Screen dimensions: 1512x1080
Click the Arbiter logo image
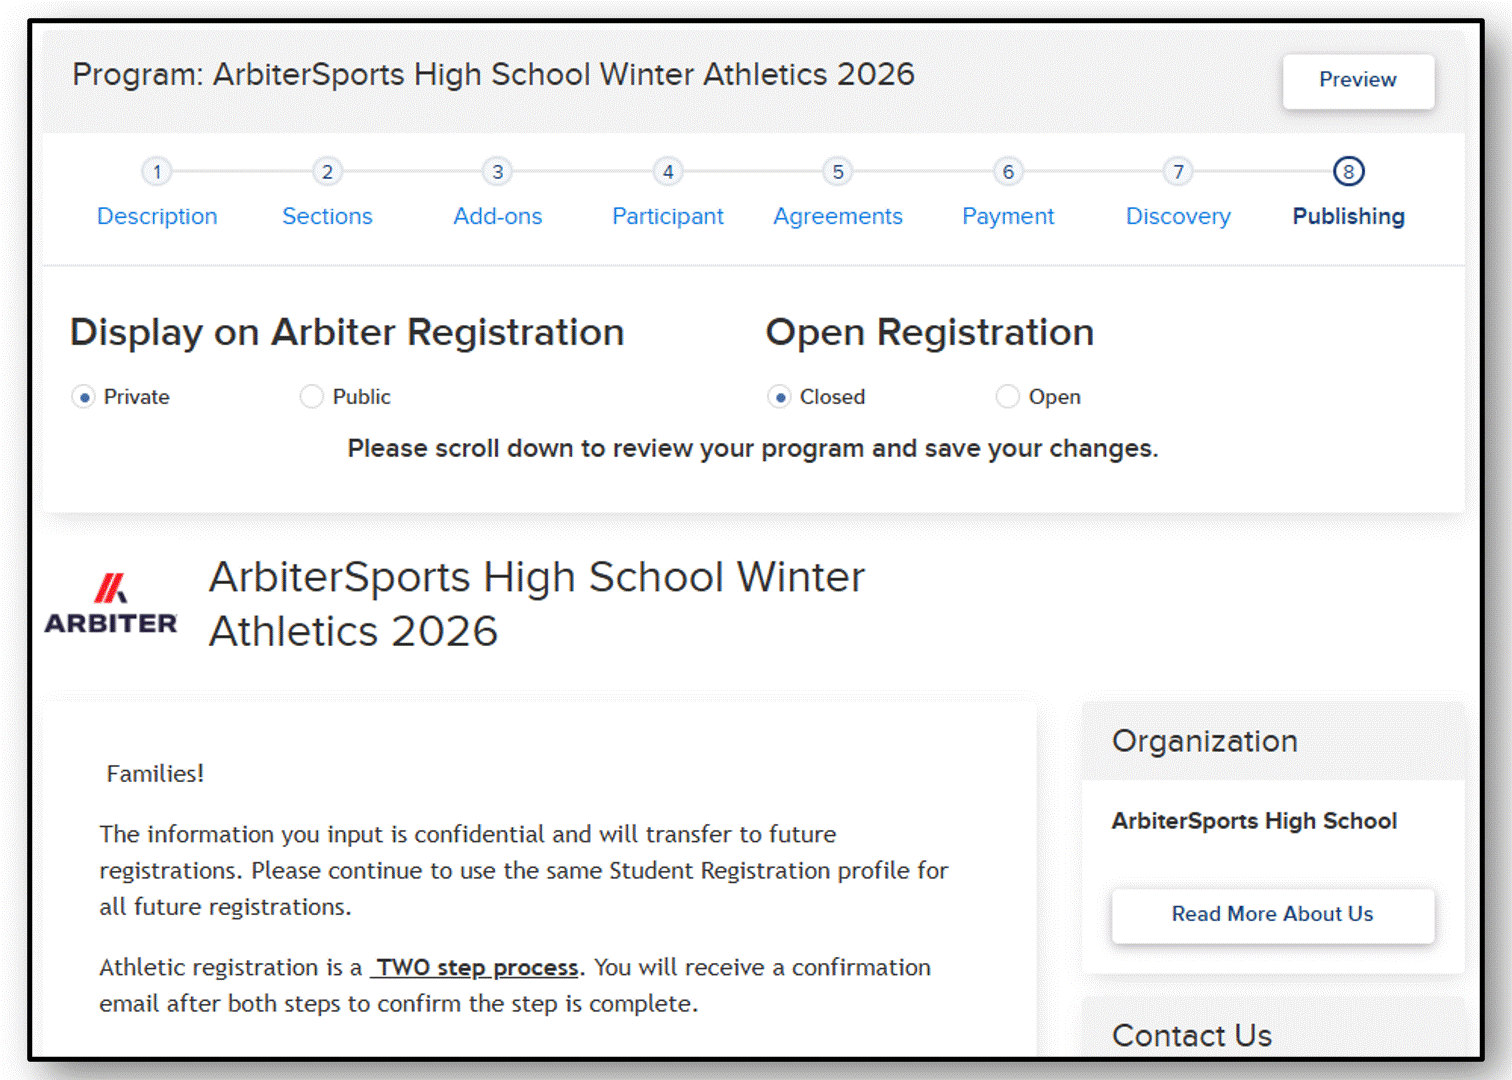pyautogui.click(x=111, y=603)
